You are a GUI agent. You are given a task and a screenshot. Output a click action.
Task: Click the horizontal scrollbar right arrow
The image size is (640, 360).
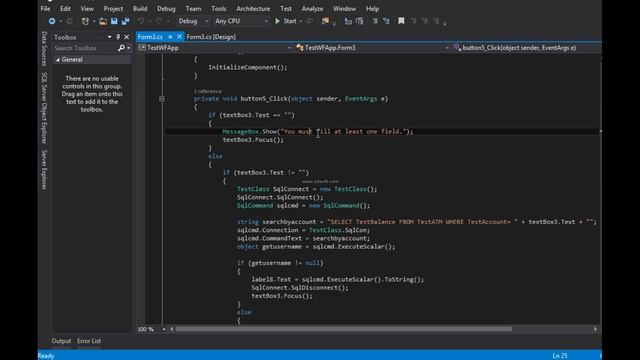point(595,329)
